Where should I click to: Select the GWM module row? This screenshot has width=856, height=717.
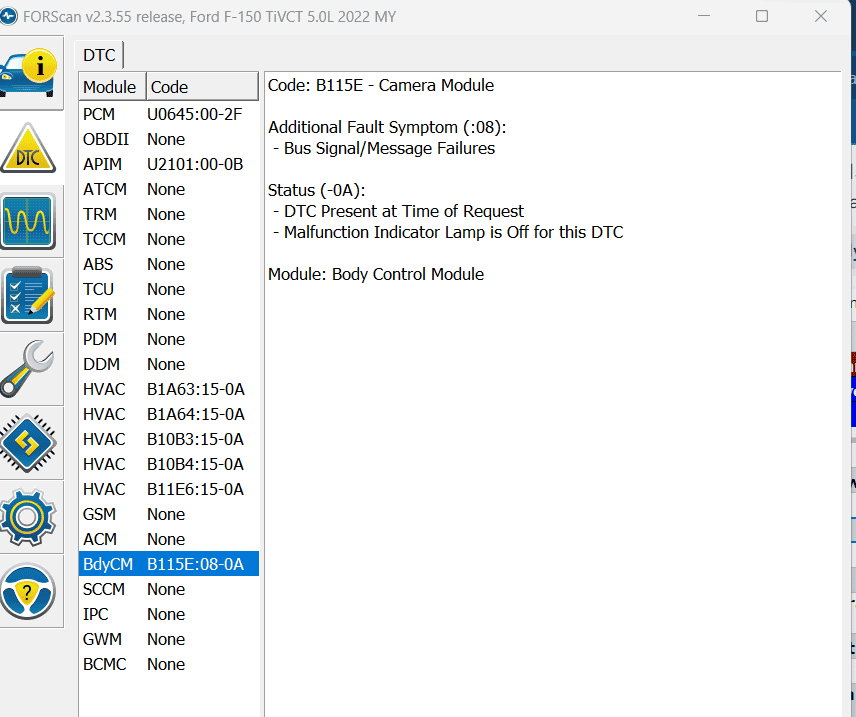pyautogui.click(x=169, y=639)
